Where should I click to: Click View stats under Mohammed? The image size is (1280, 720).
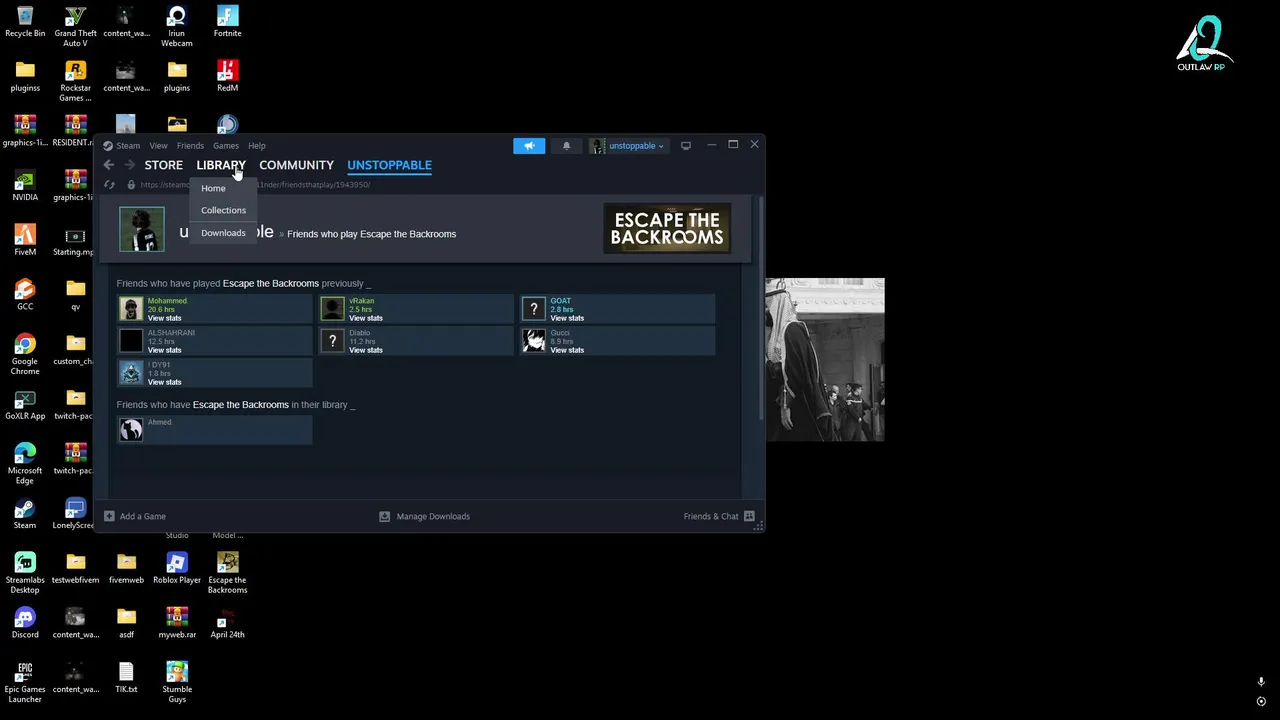(165, 318)
